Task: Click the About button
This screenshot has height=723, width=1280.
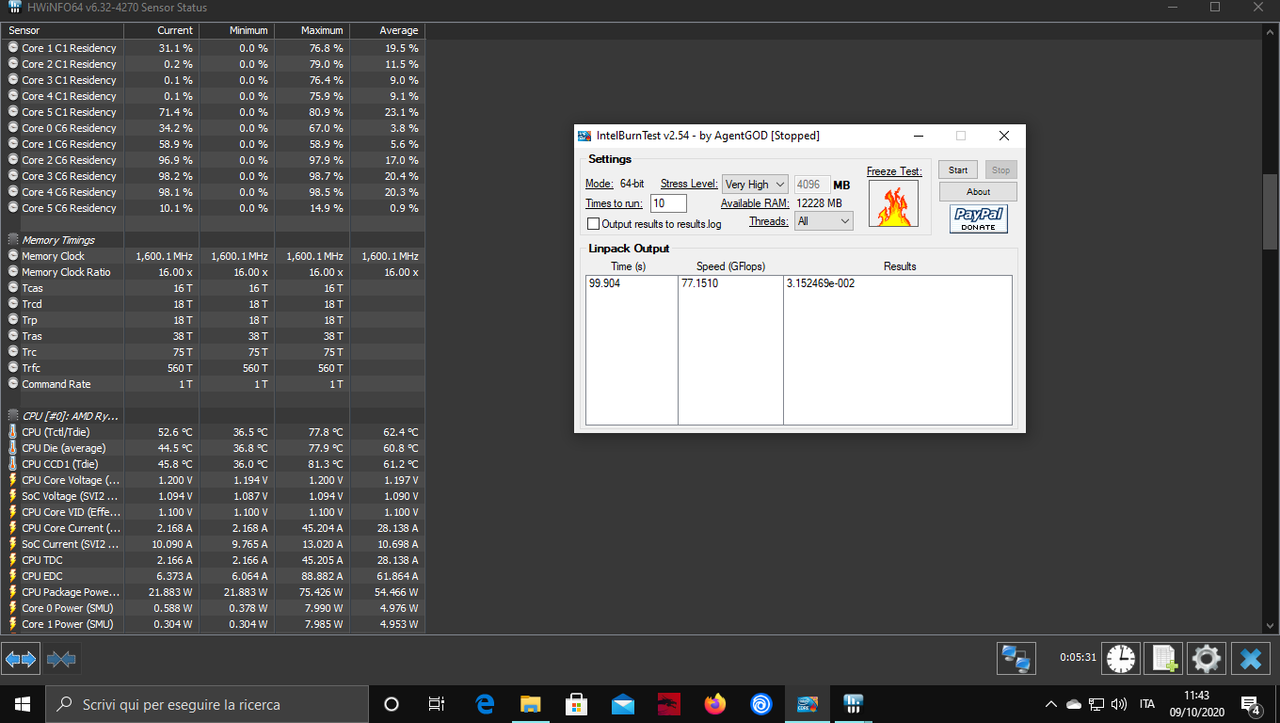Action: (978, 191)
